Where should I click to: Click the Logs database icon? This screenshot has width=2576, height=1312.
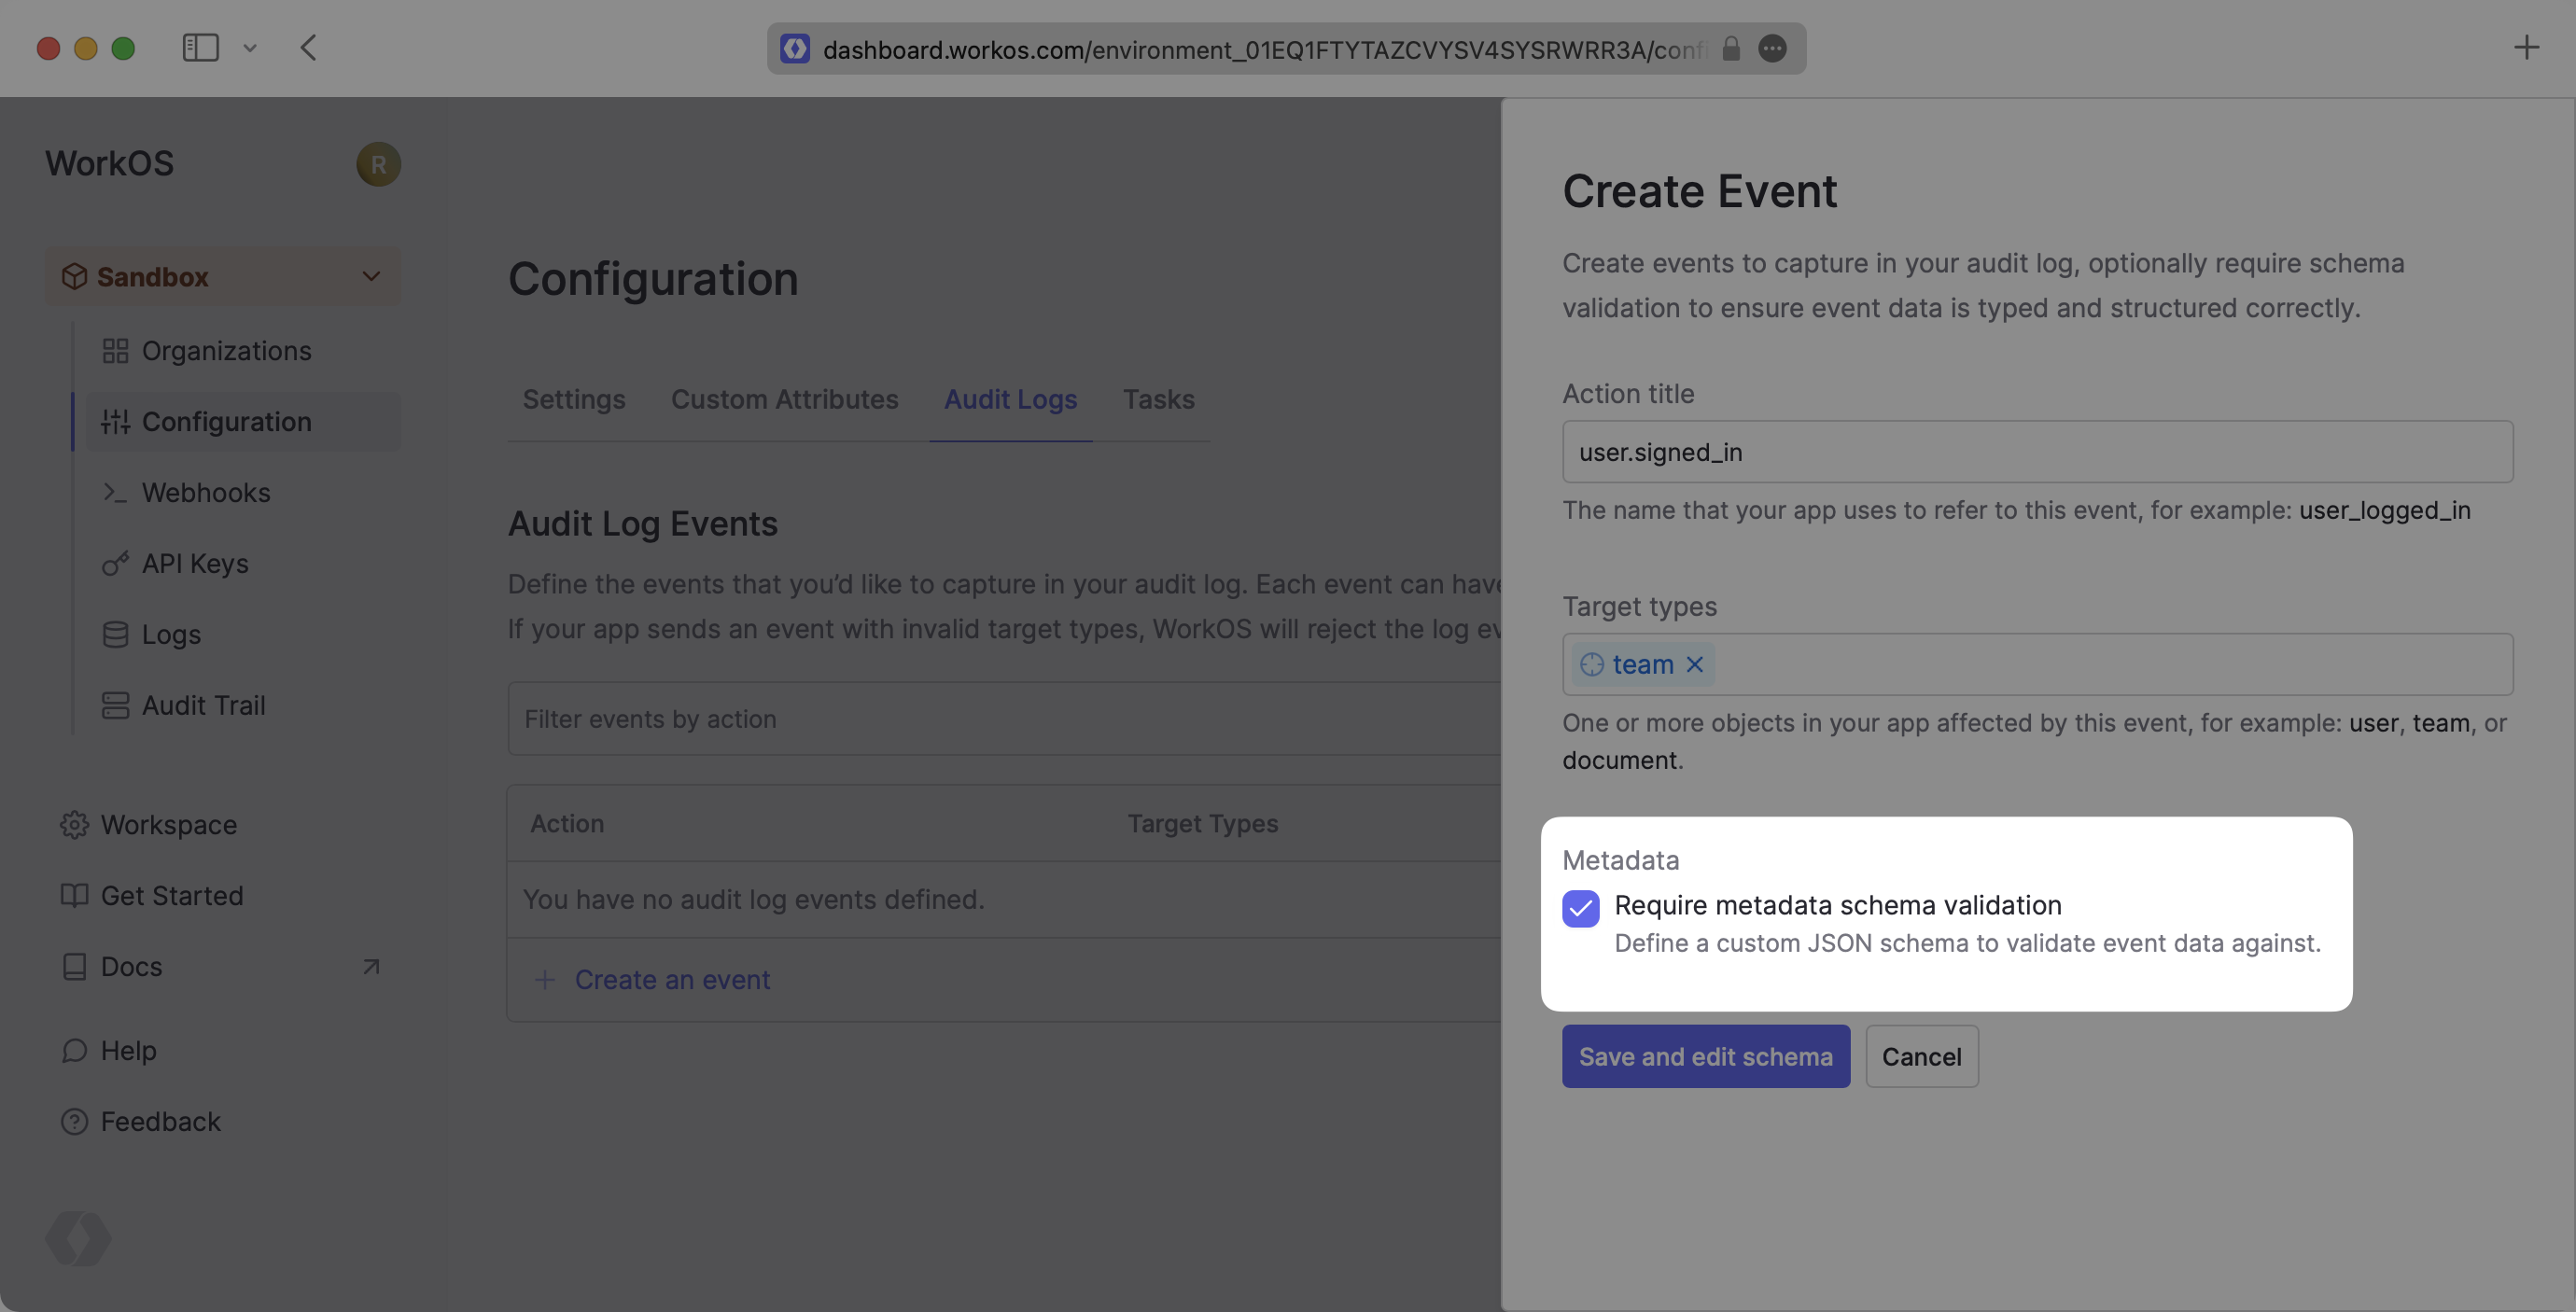115,635
